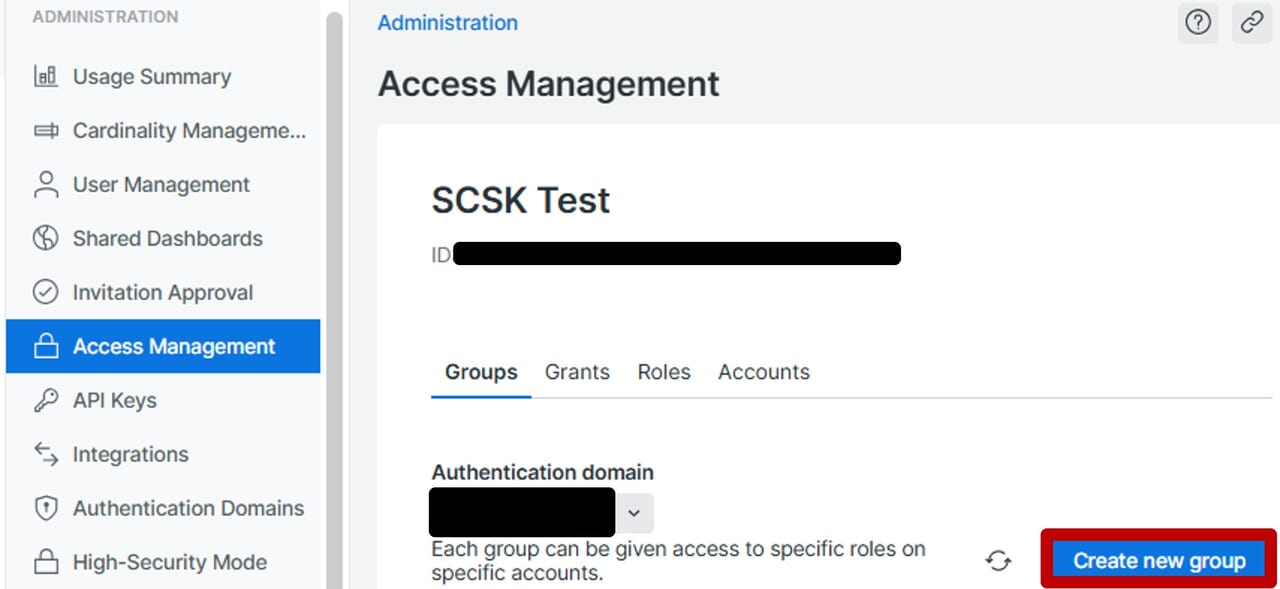The height and width of the screenshot is (589, 1280).
Task: Open the help question mark icon
Action: pyautogui.click(x=1198, y=23)
